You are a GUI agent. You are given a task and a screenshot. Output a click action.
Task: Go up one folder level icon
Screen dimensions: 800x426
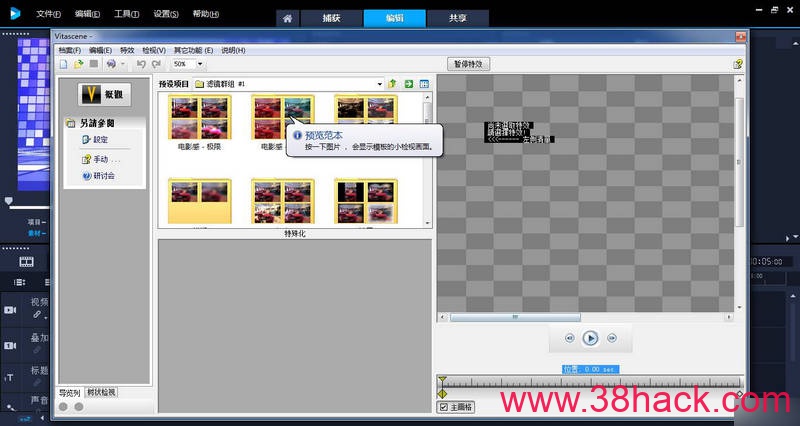[x=392, y=84]
